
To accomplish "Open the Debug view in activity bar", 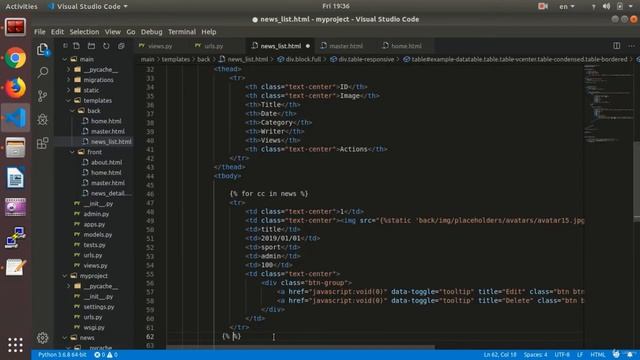I will coord(42,119).
